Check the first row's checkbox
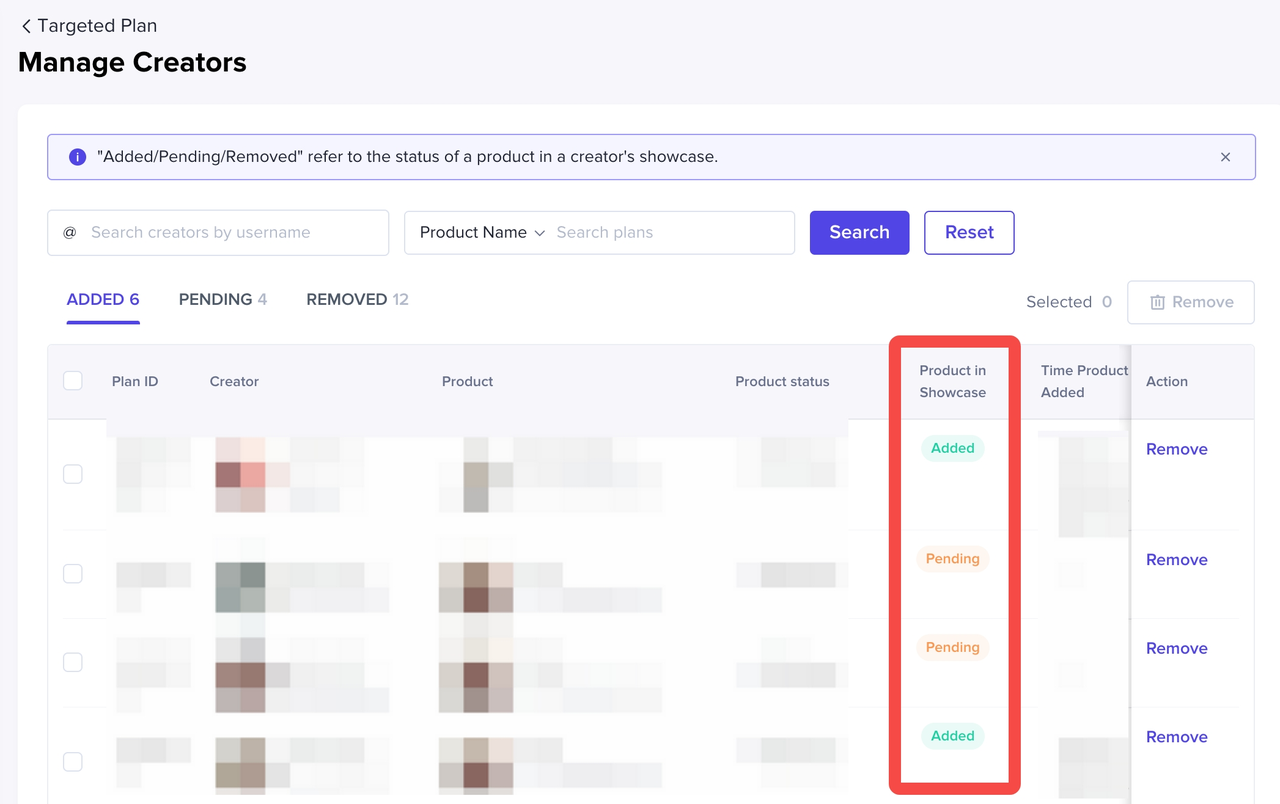This screenshot has width=1280, height=804. click(73, 474)
